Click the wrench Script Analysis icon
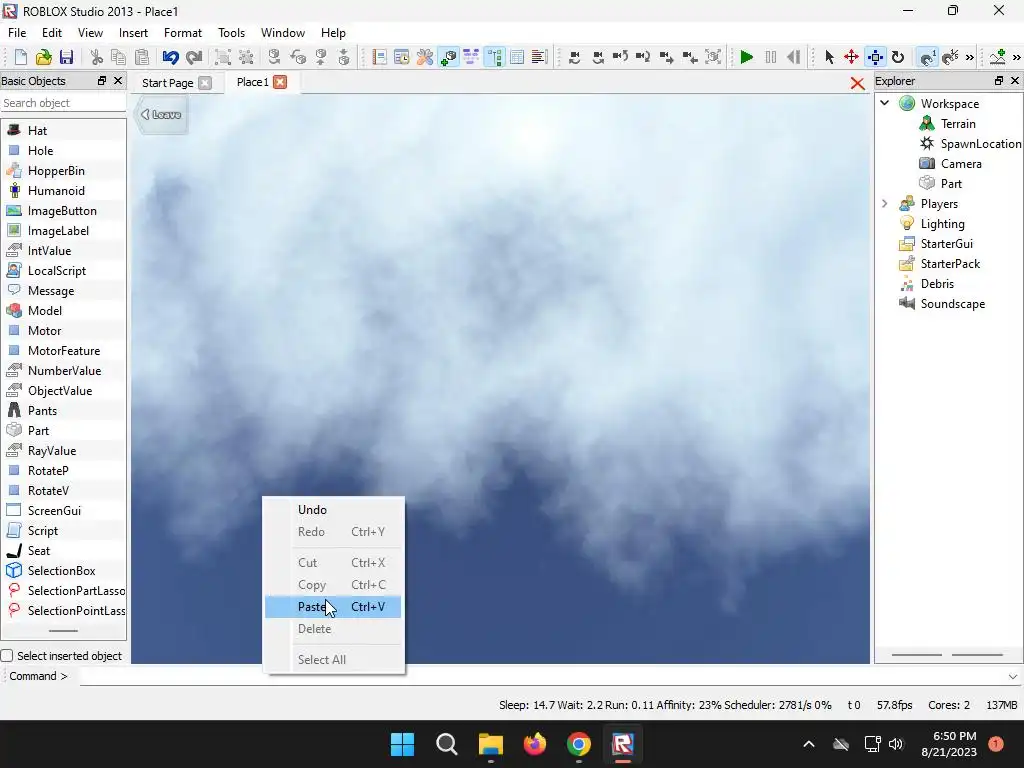Image resolution: width=1024 pixels, height=768 pixels. pyautogui.click(x=425, y=57)
